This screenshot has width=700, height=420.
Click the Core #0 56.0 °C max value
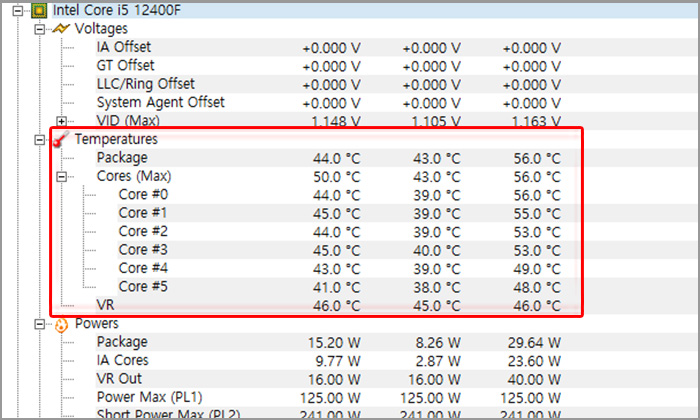coord(537,195)
